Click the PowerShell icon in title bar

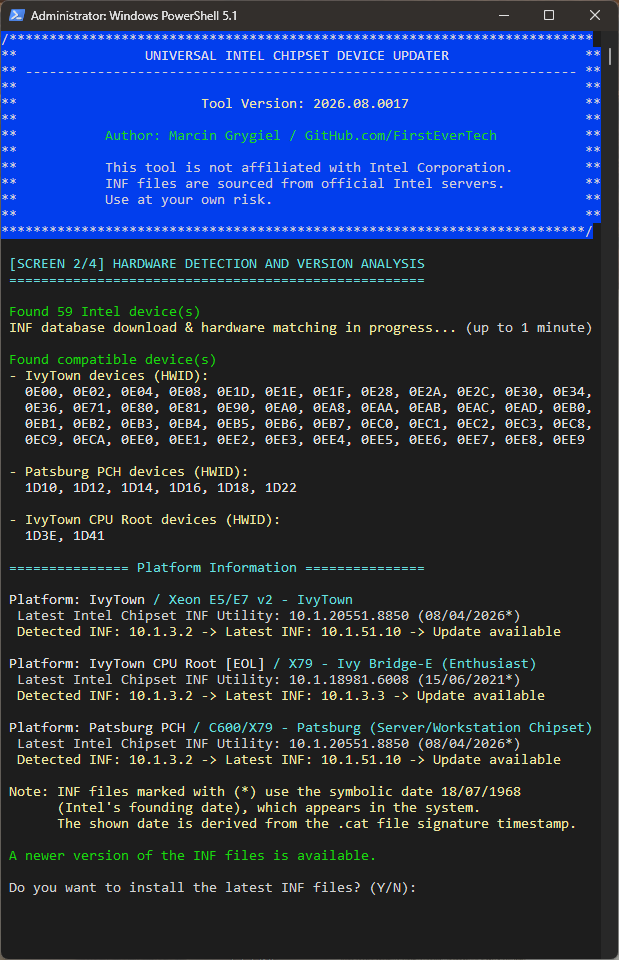tap(17, 15)
